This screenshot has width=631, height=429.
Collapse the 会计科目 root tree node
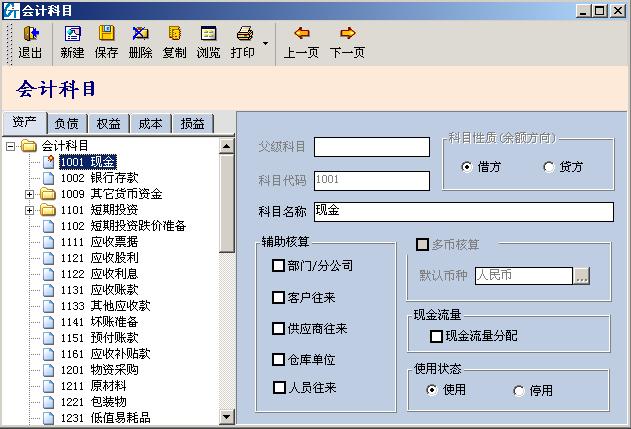pyautogui.click(x=10, y=146)
